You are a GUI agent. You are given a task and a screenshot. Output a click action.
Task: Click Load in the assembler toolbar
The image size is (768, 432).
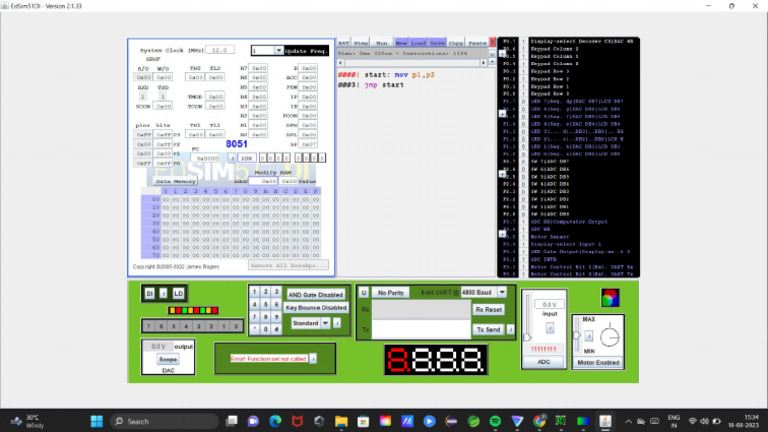(x=420, y=43)
